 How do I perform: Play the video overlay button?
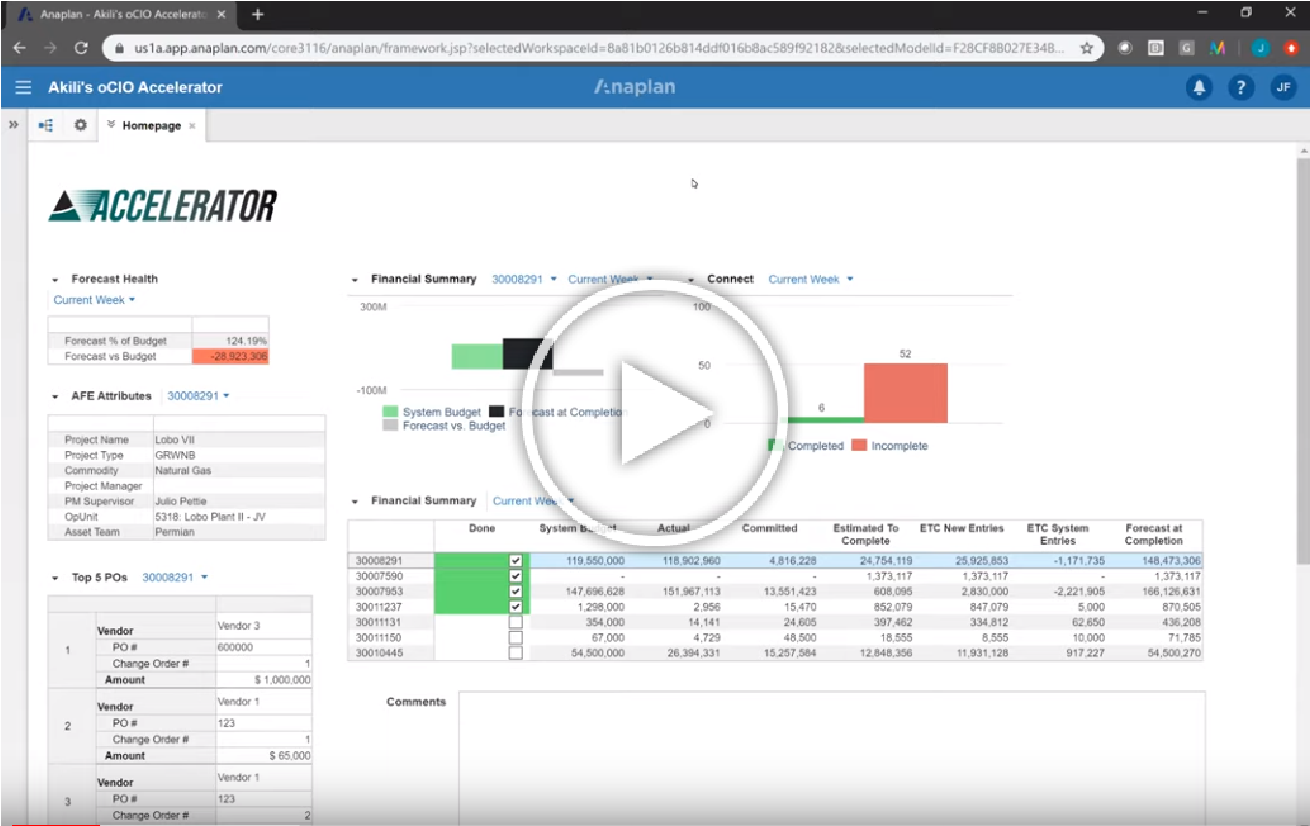click(x=655, y=413)
